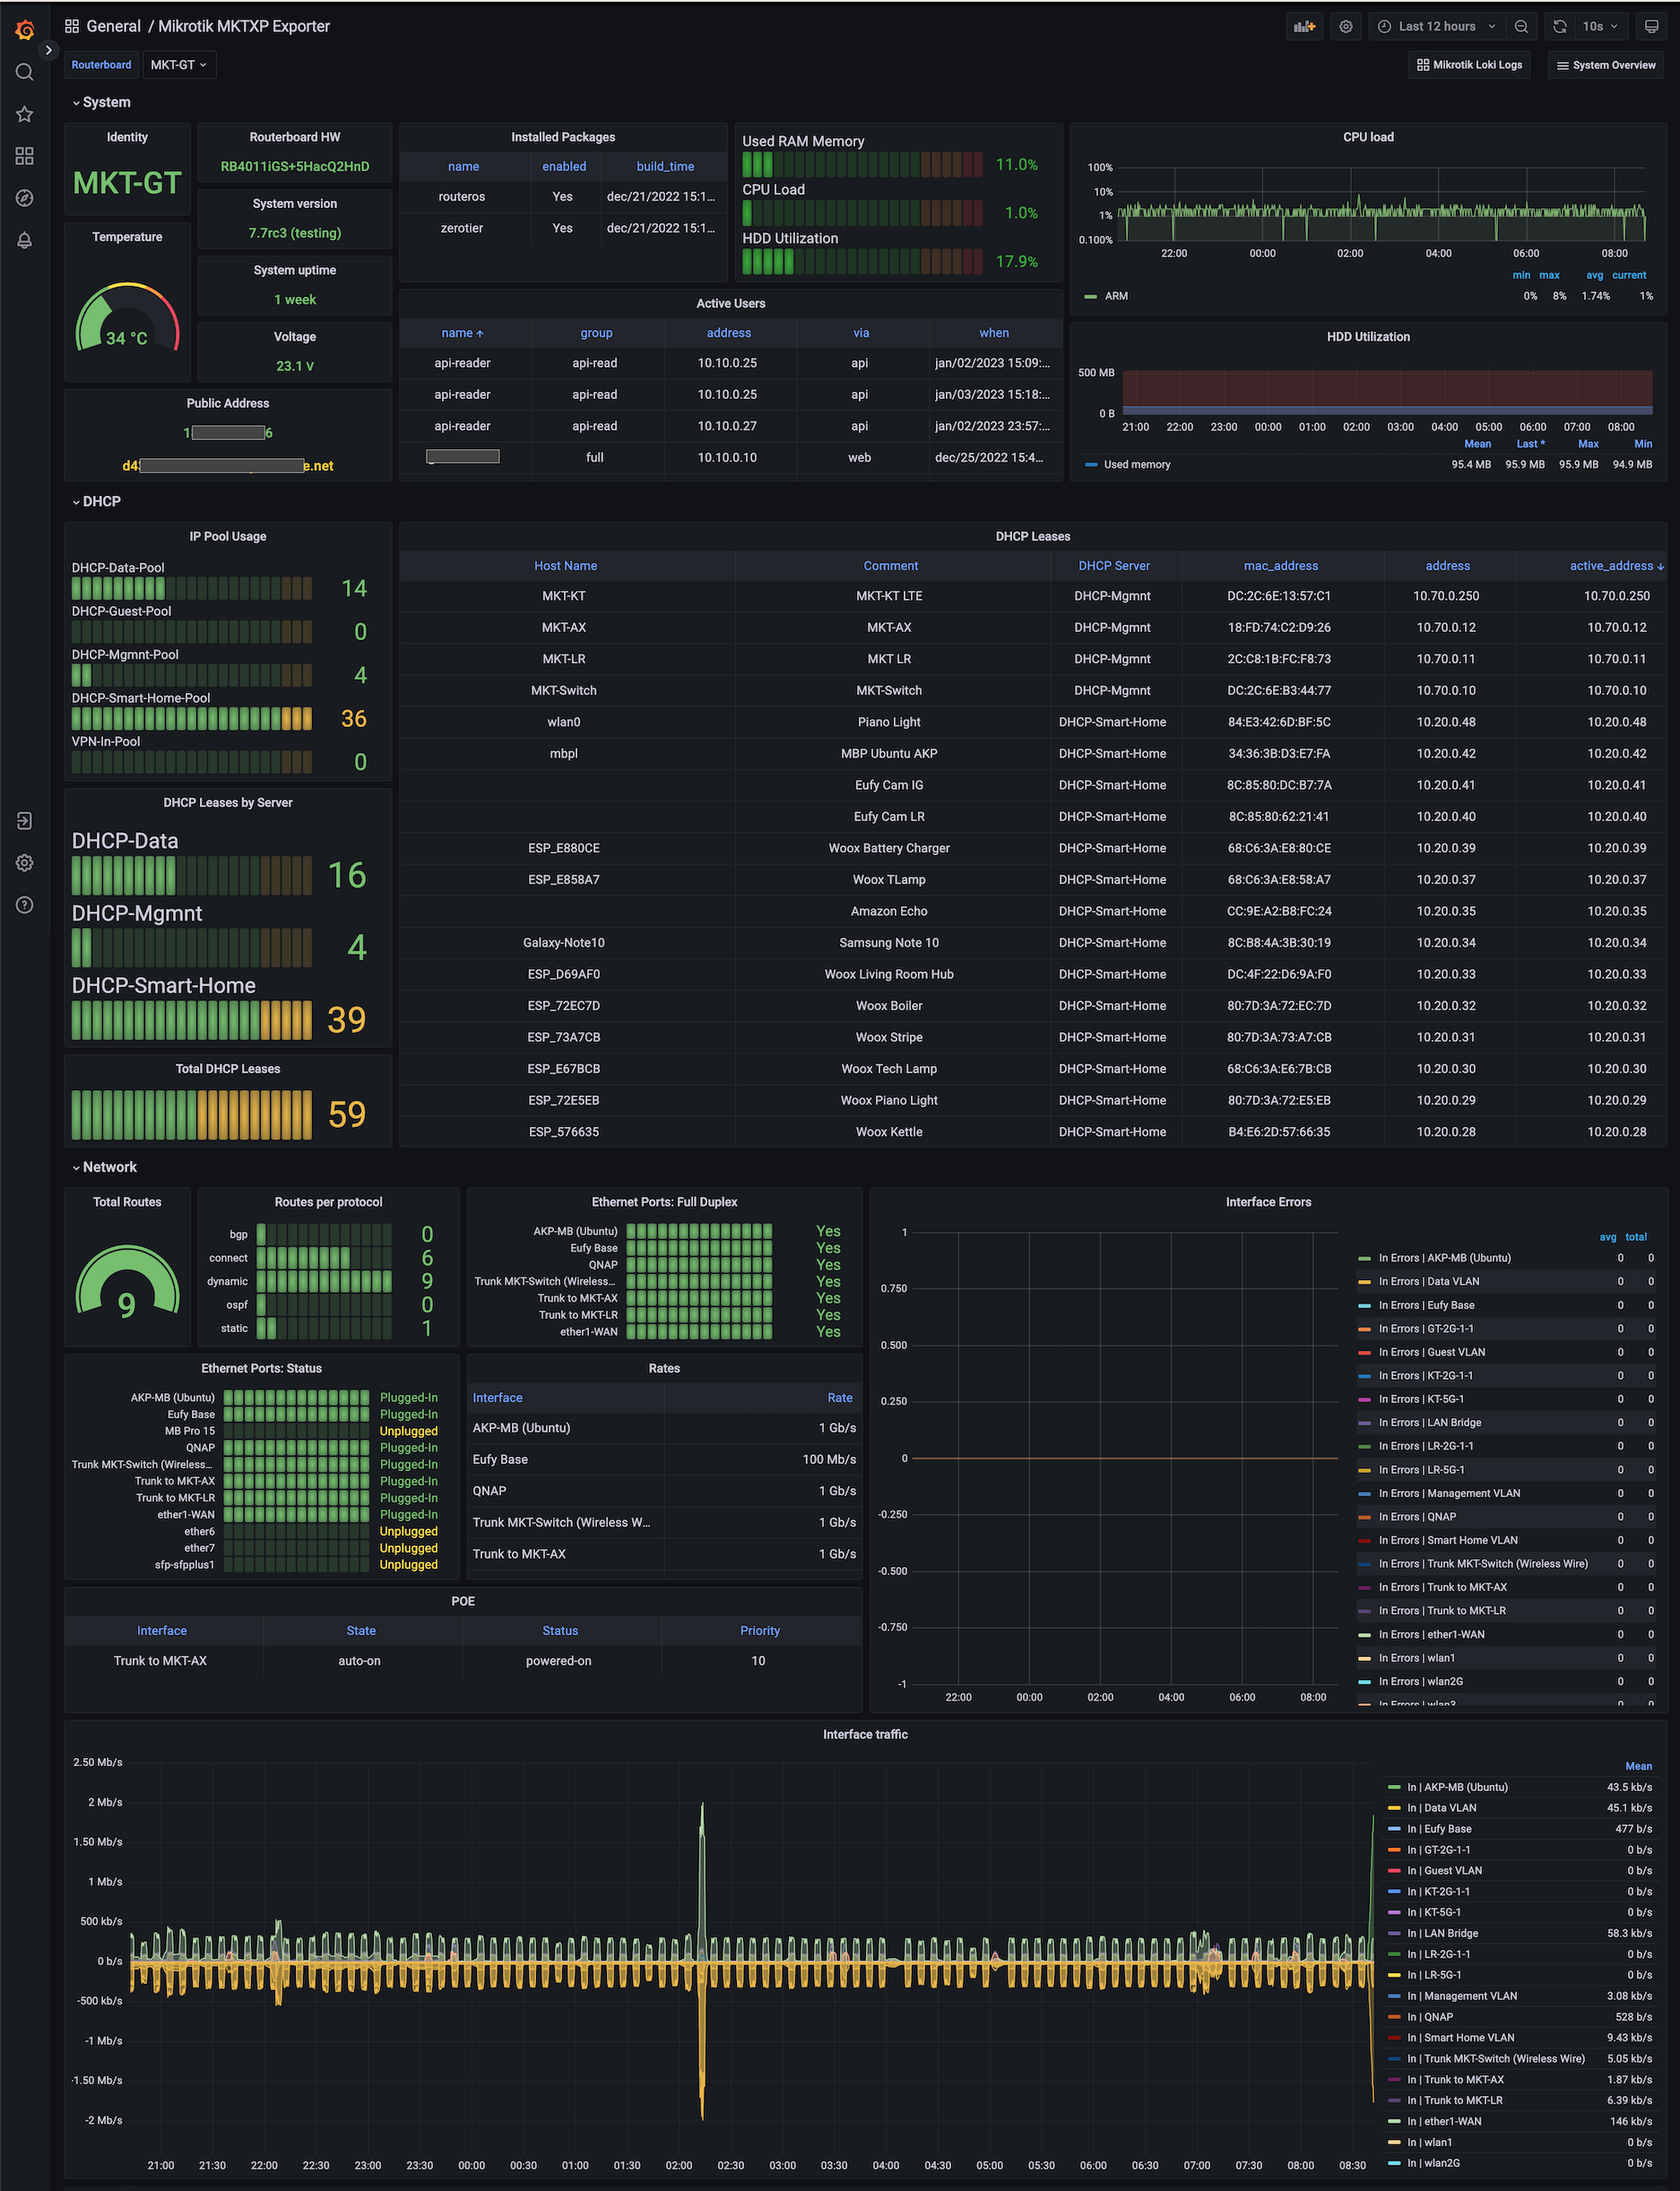1680x2191 pixels.
Task: Sort Interface Errors legend by total
Action: (x=1636, y=1237)
